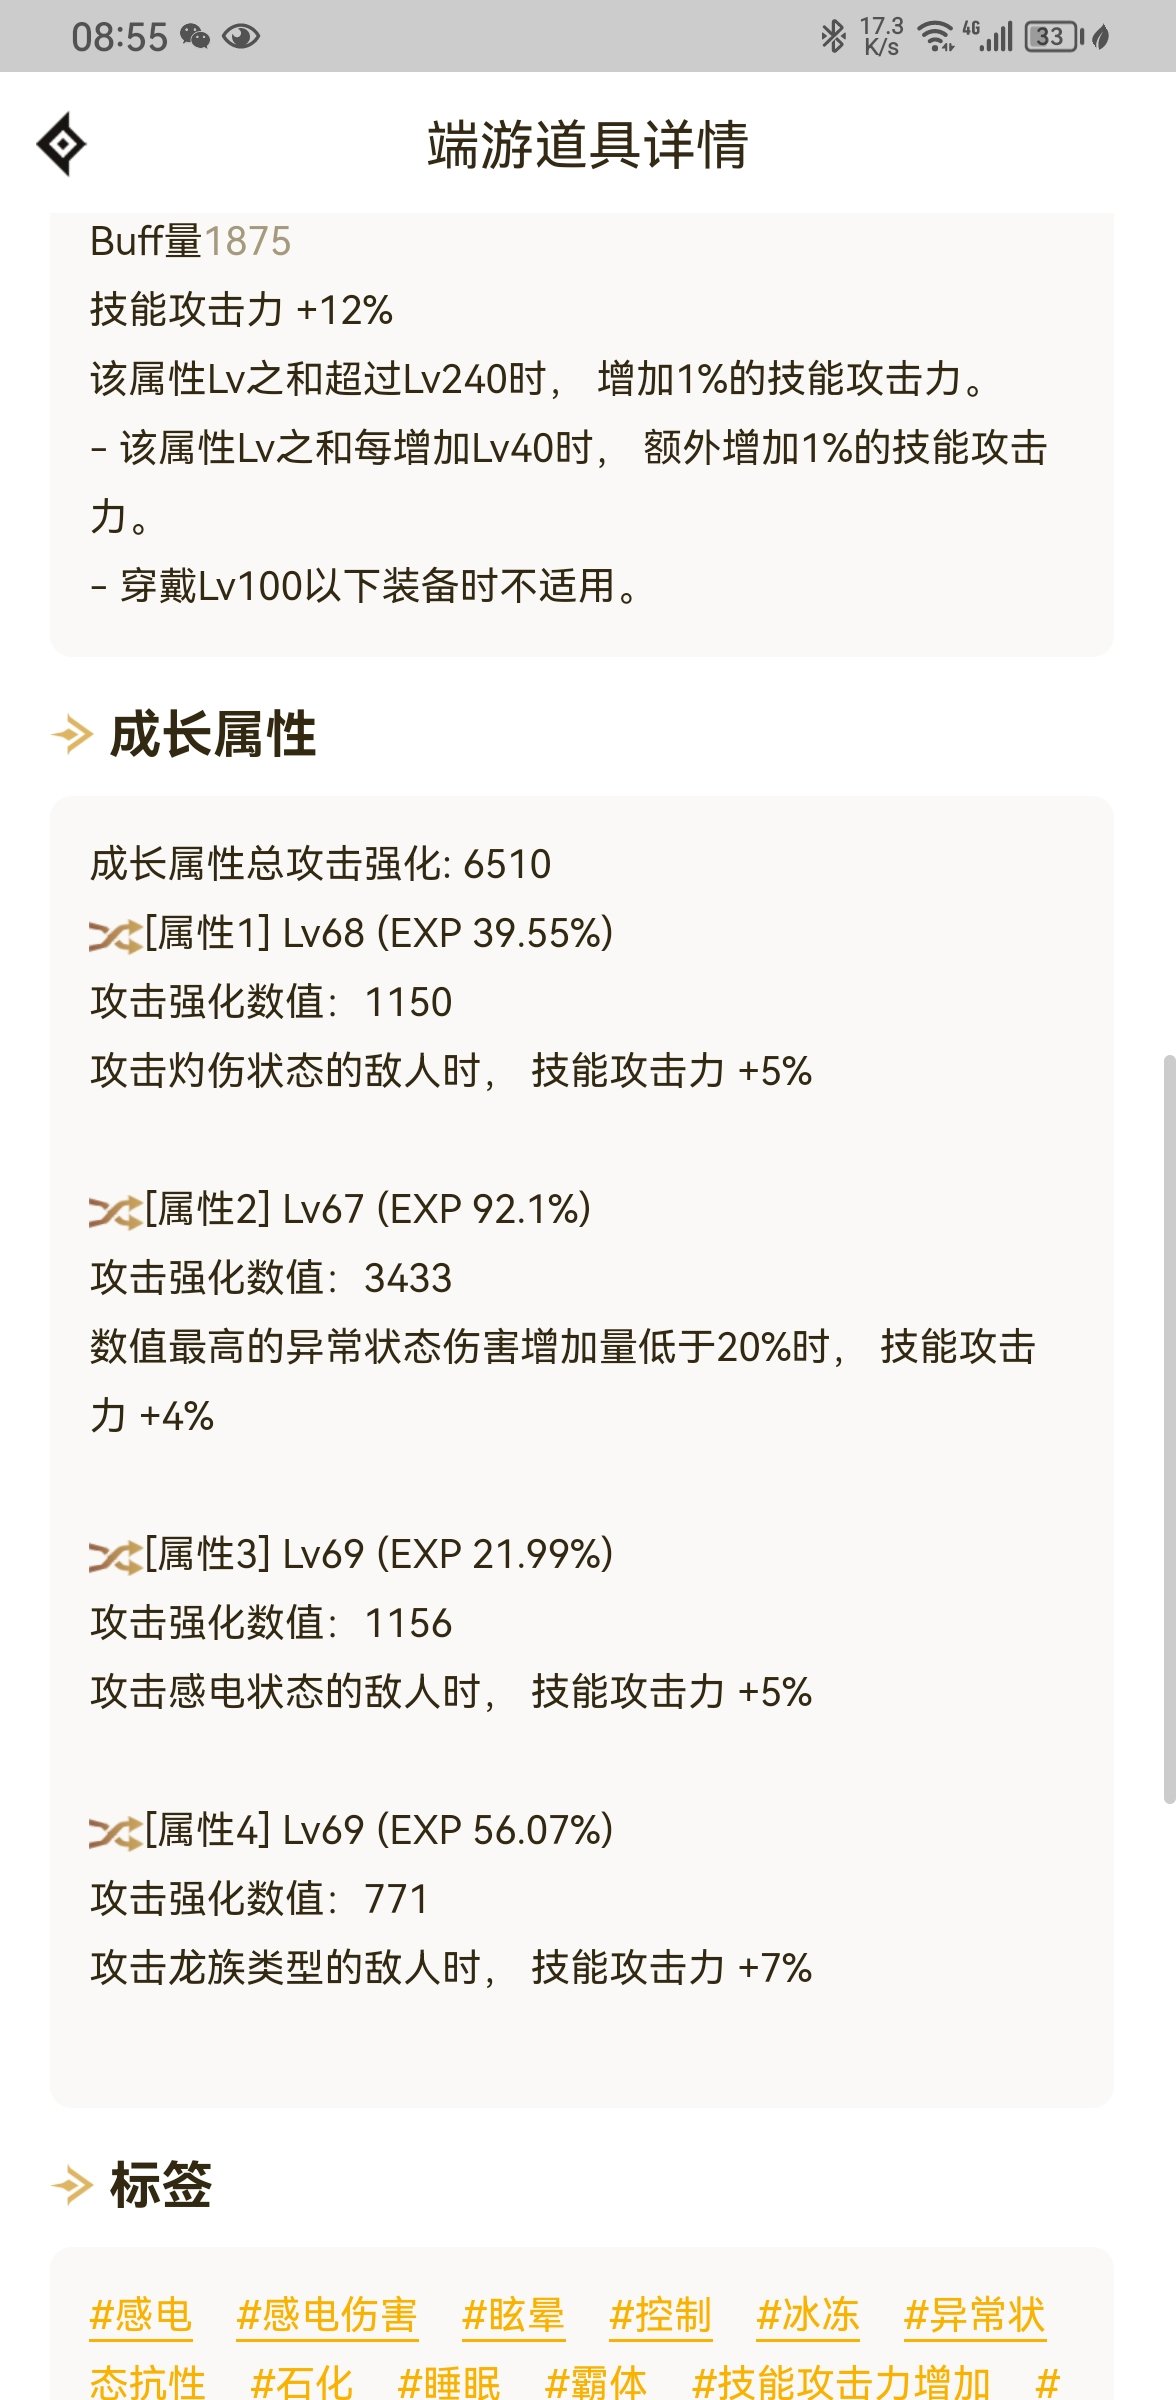The width and height of the screenshot is (1176, 2400).
Task: Tap the Bluetooth icon in status bar
Action: coord(833,37)
